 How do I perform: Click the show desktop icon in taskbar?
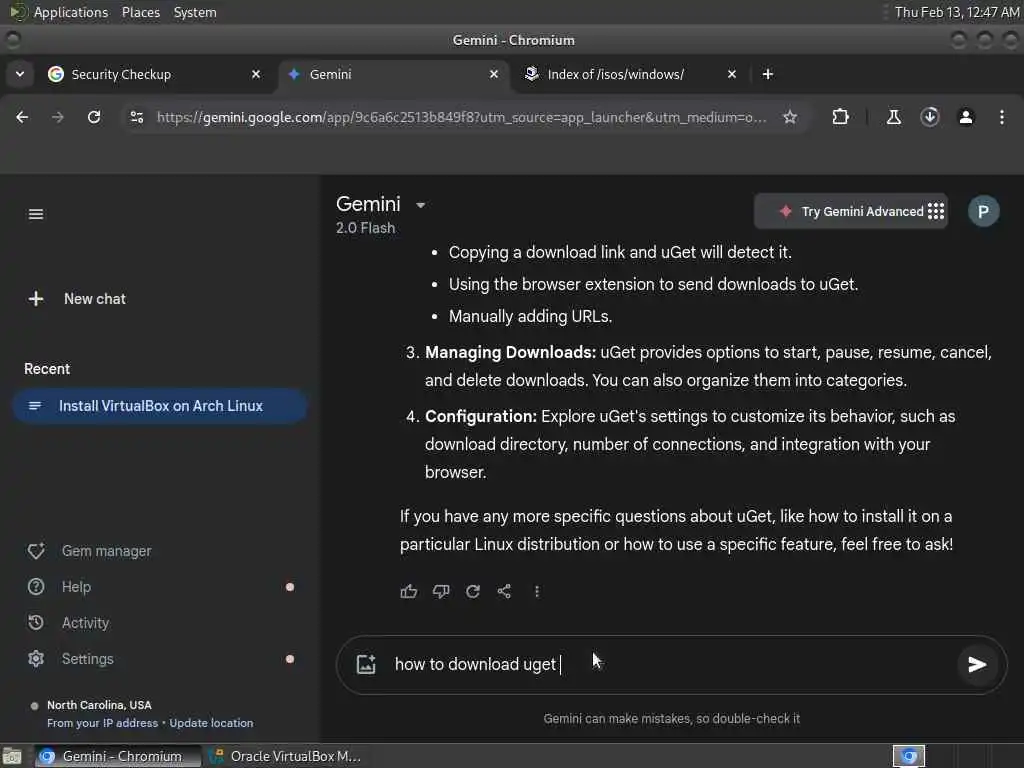12,756
